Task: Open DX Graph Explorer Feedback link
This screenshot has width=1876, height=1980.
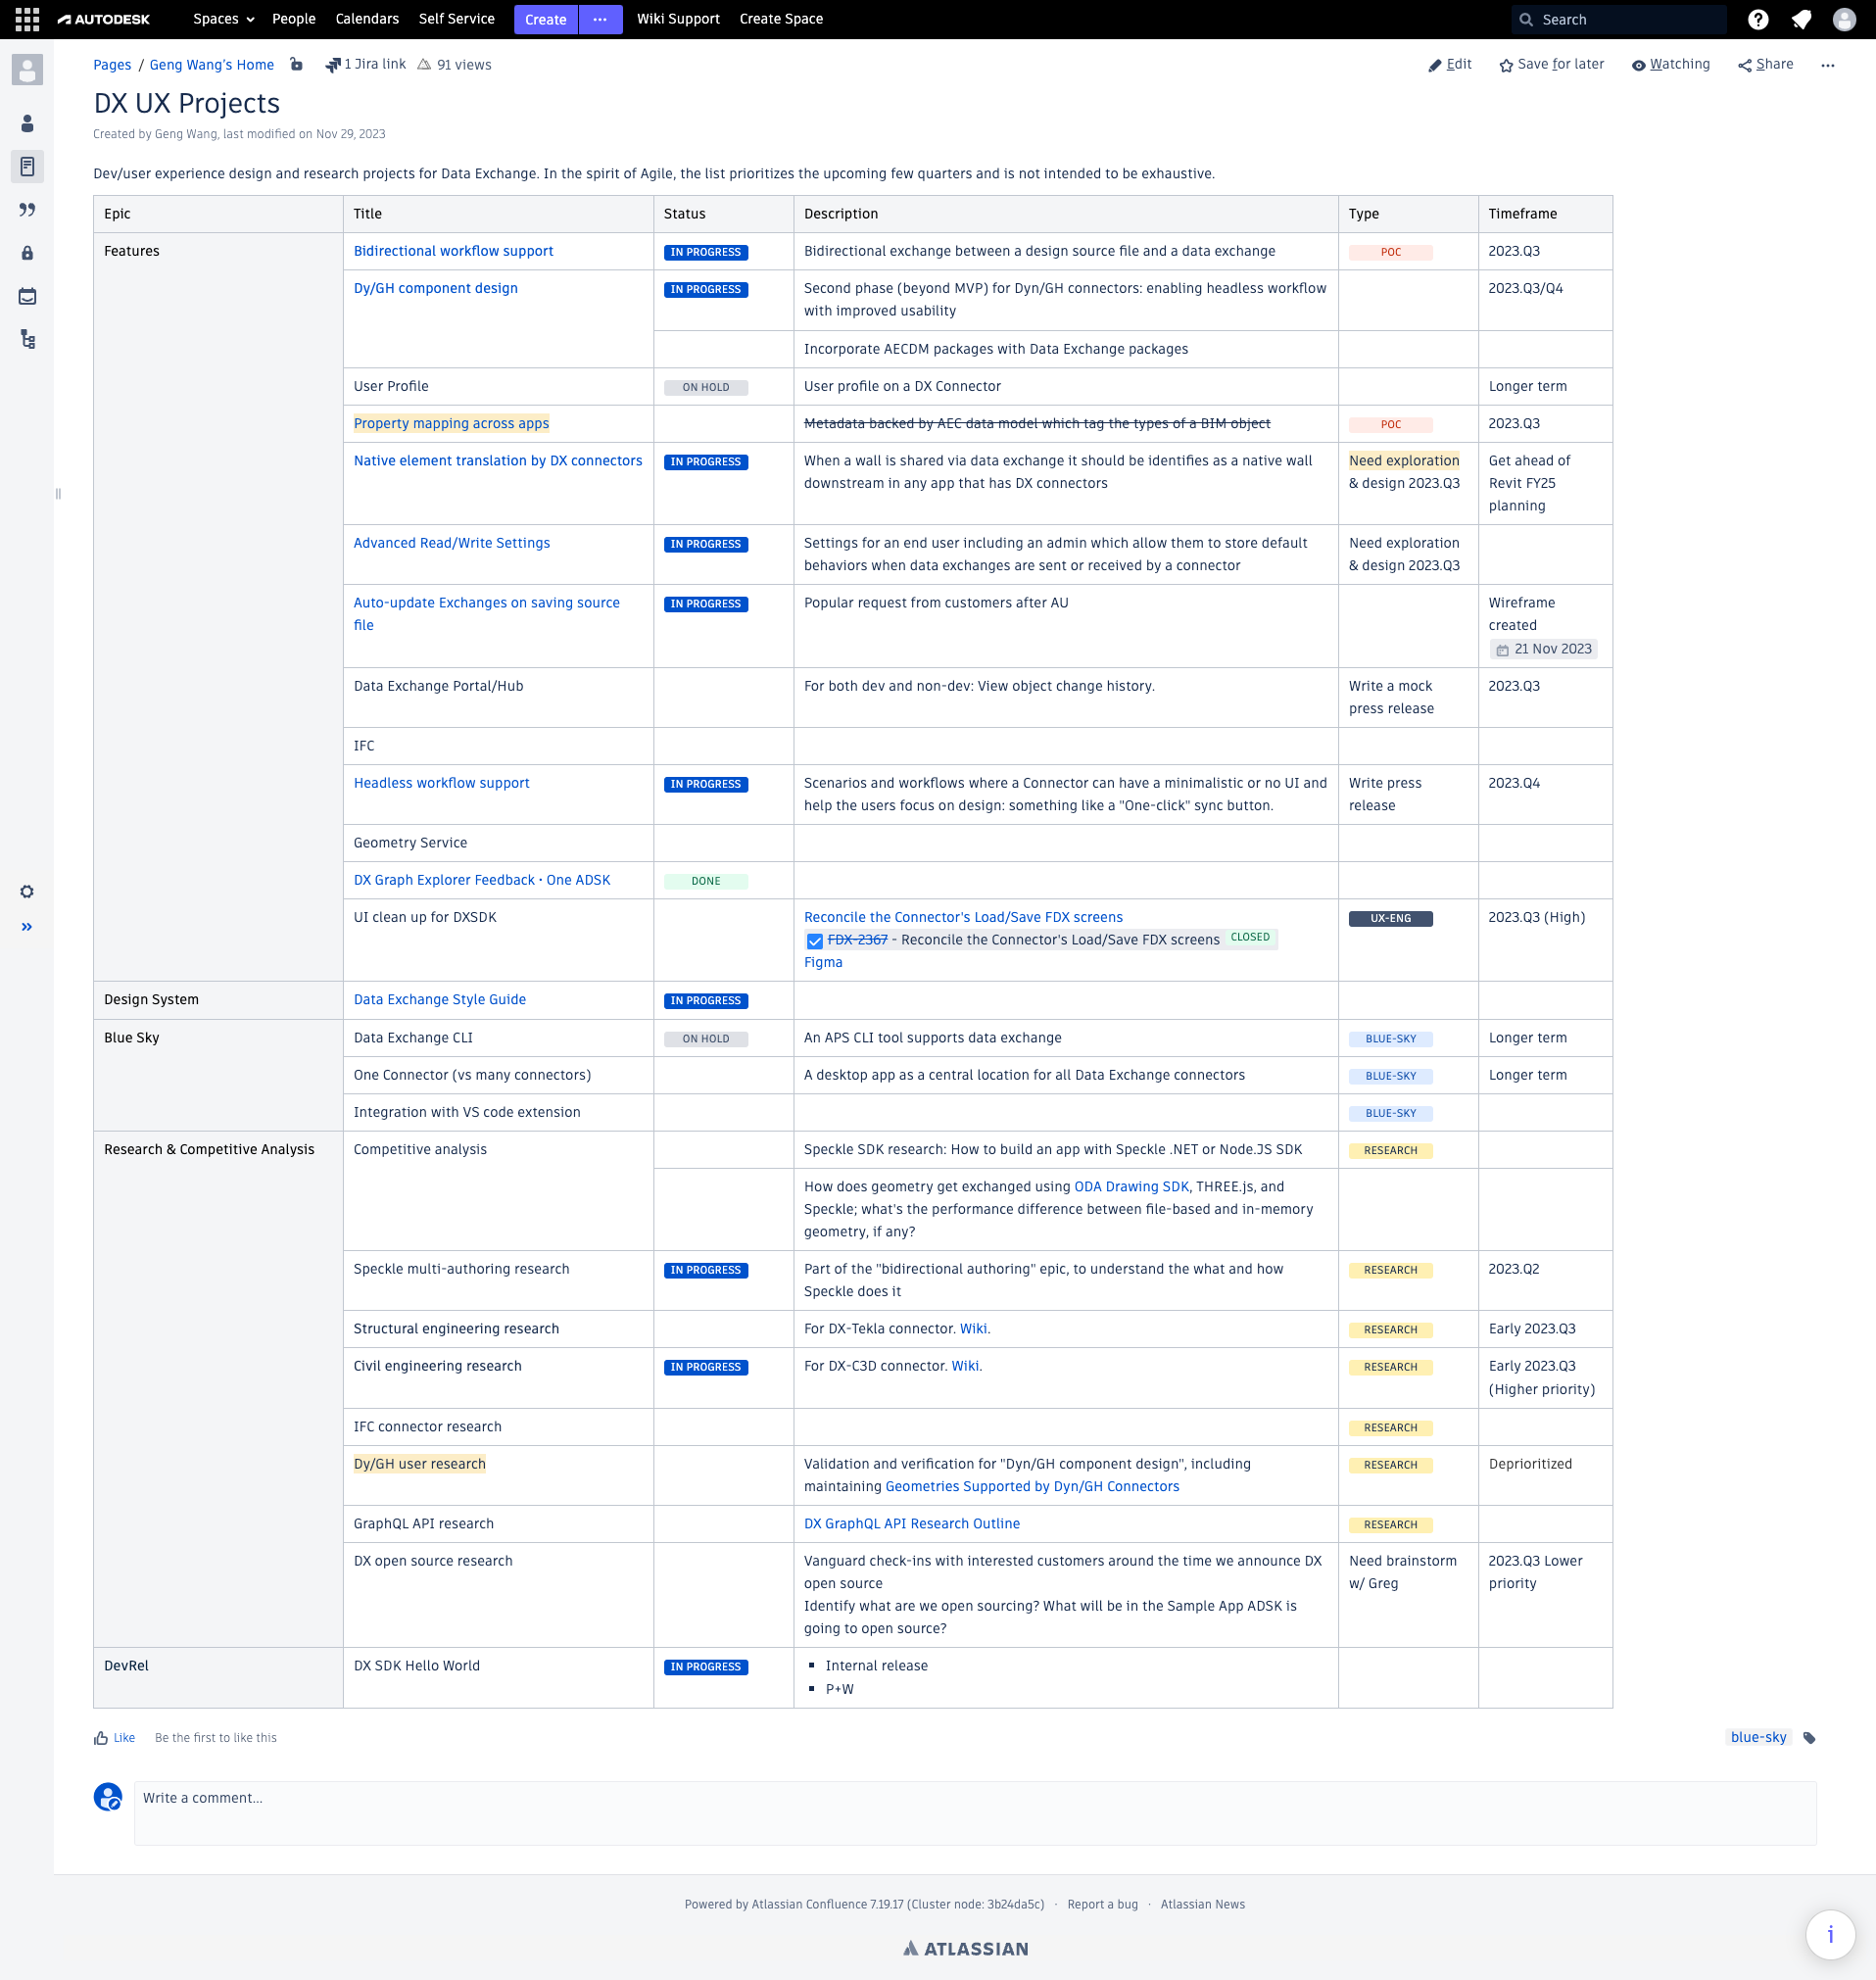Action: pyautogui.click(x=482, y=880)
